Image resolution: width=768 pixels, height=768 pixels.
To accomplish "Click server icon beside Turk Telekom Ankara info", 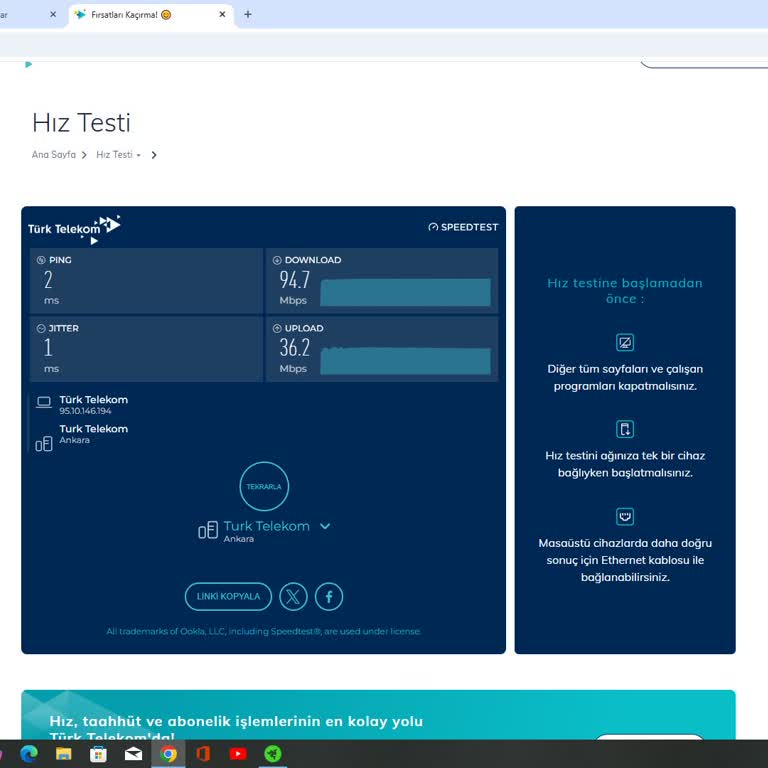I will [x=44, y=444].
